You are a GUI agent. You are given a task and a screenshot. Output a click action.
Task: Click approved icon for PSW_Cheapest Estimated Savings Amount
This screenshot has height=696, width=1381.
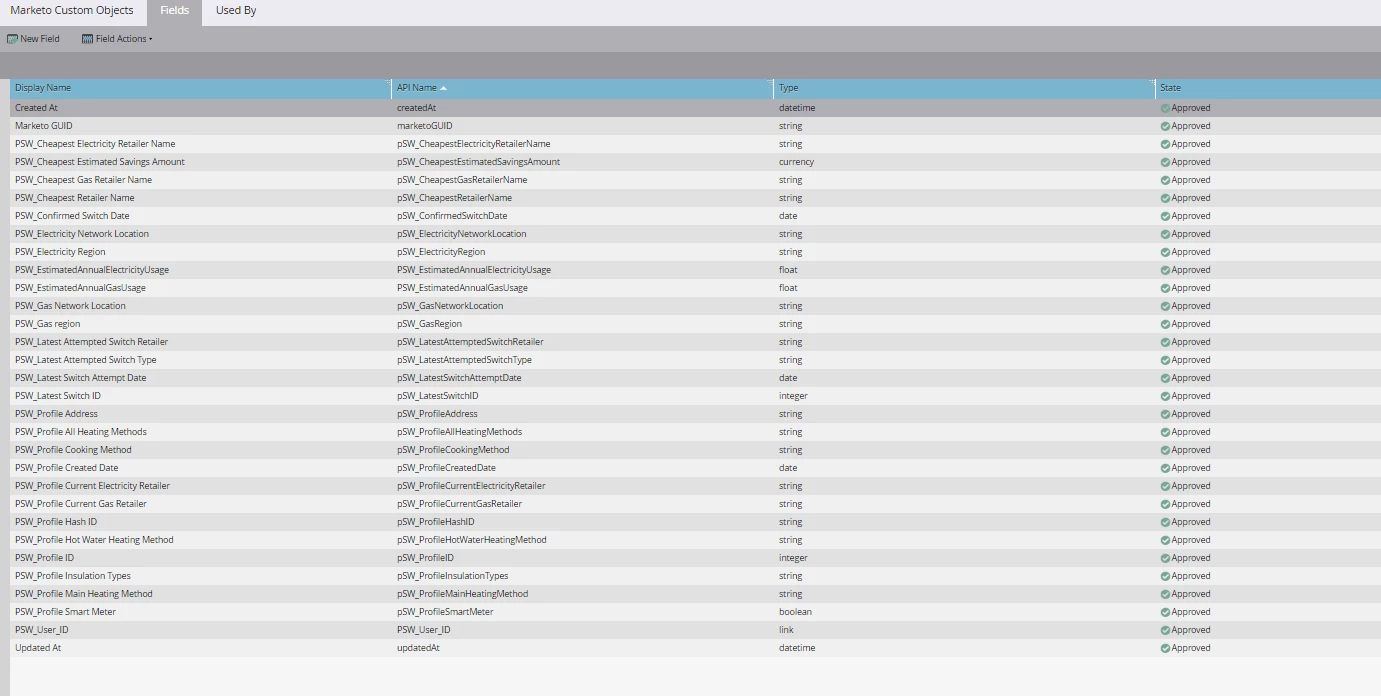(1165, 162)
